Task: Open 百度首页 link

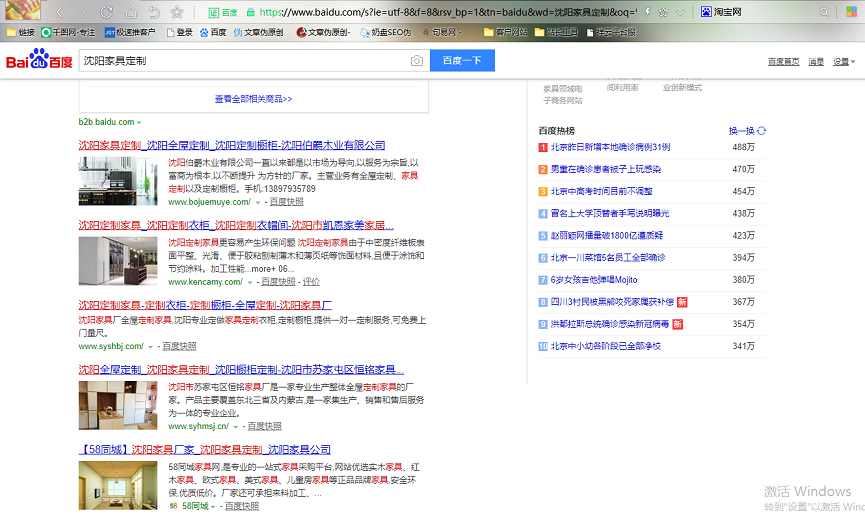Action: (x=783, y=61)
